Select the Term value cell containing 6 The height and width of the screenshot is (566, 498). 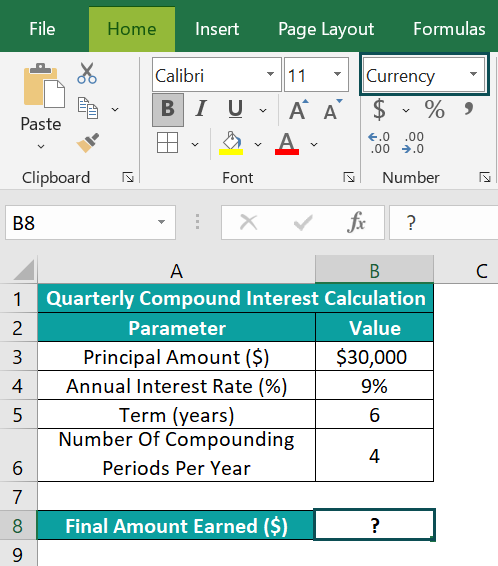coord(375,414)
